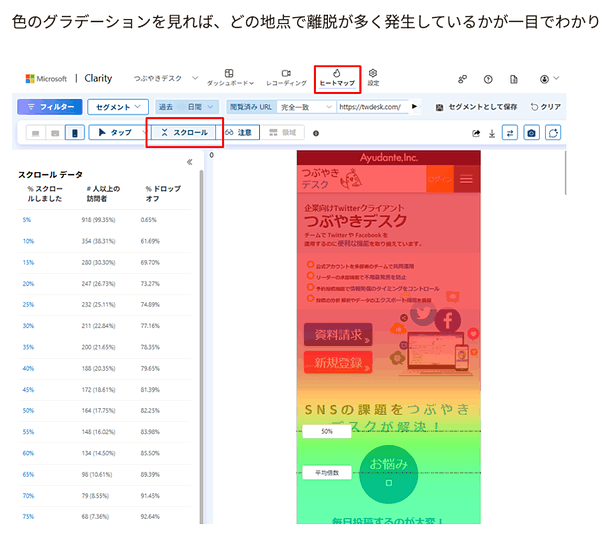
Task: Click 資料請求 in the heatmap preview
Action: point(338,335)
